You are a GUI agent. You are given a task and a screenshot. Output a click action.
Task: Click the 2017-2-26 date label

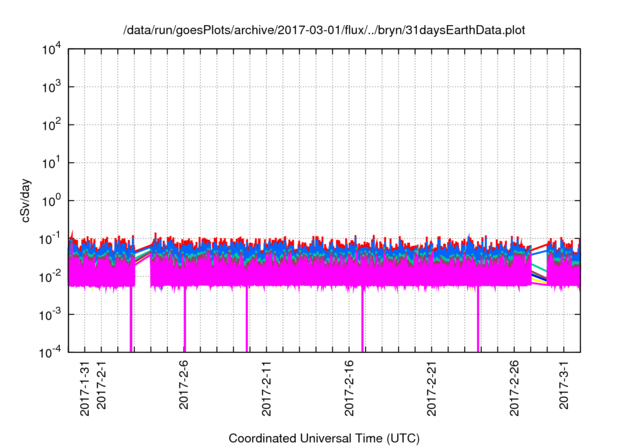(514, 388)
